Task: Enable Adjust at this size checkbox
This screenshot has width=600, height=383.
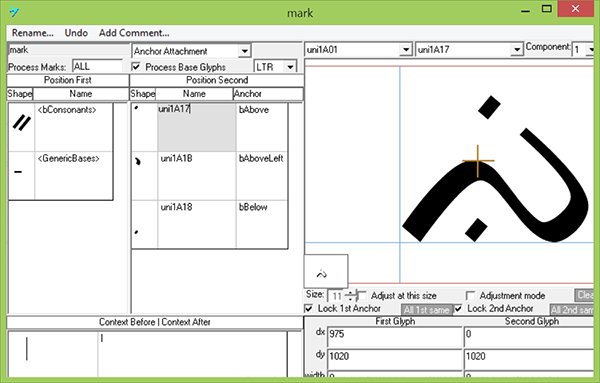Action: pyautogui.click(x=362, y=296)
